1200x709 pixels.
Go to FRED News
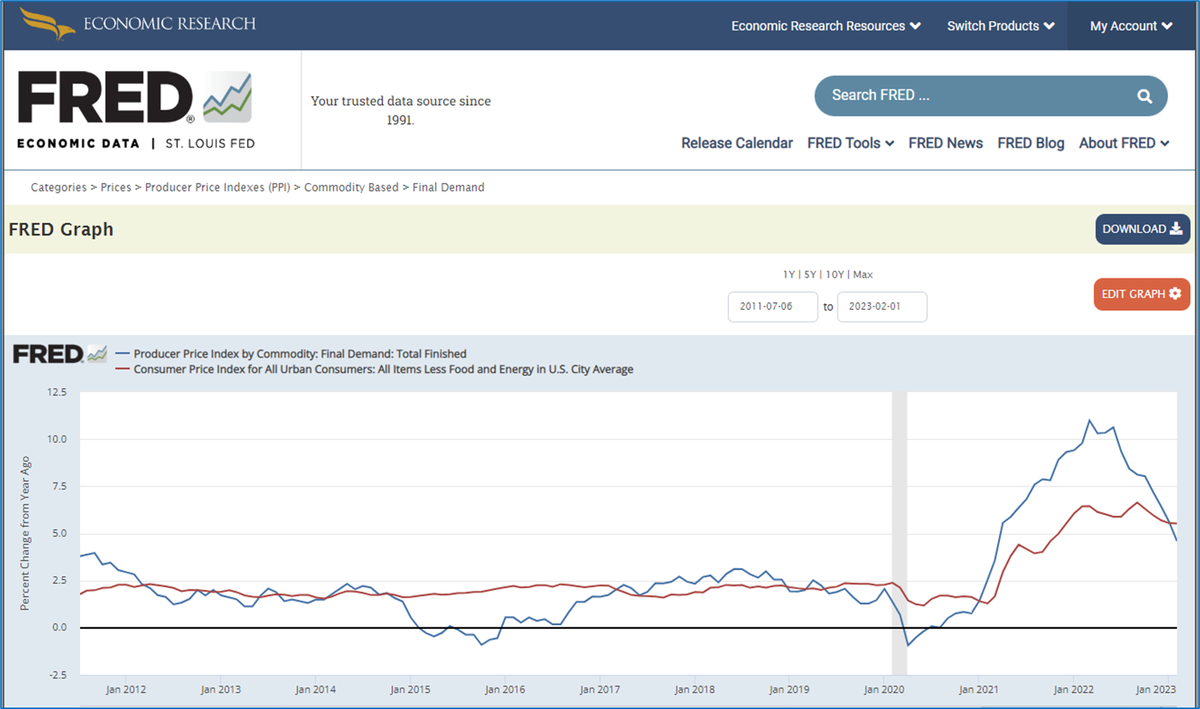point(945,143)
